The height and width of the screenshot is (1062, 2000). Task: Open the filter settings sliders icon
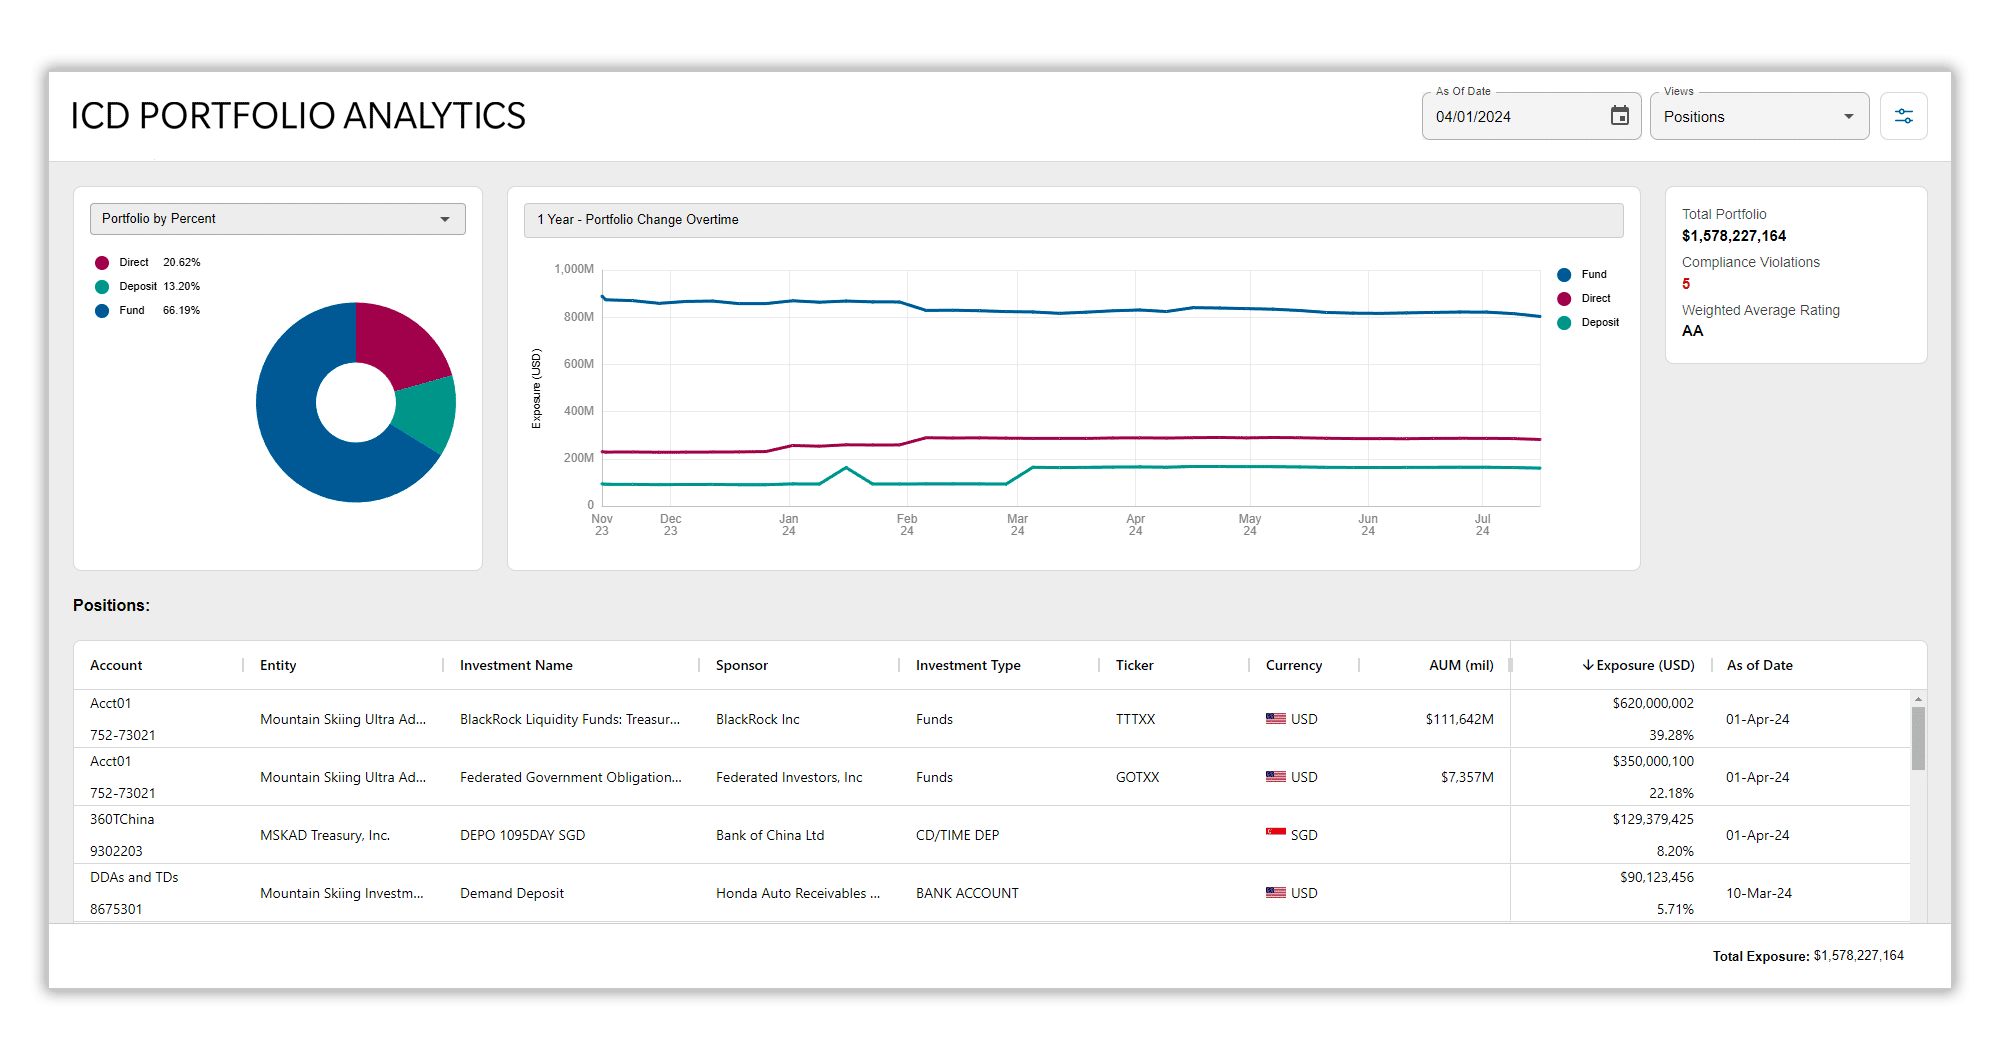[x=1903, y=116]
